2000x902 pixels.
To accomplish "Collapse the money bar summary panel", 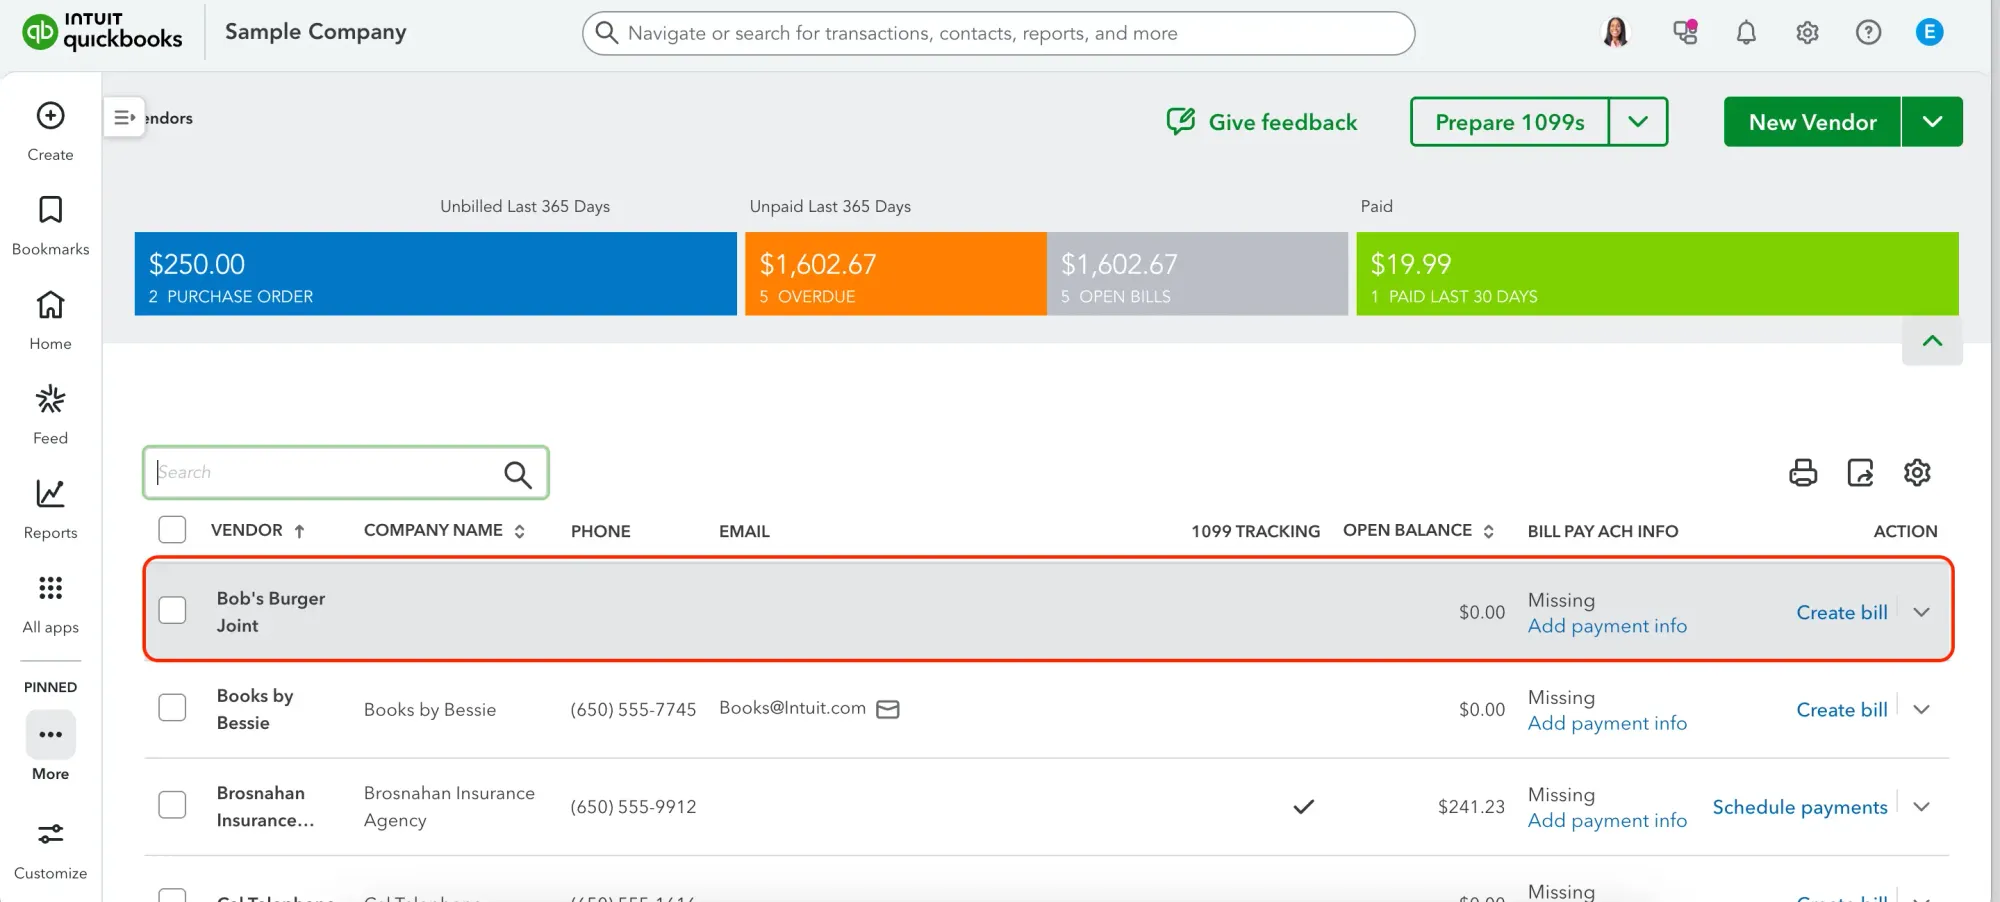I will coord(1931,341).
